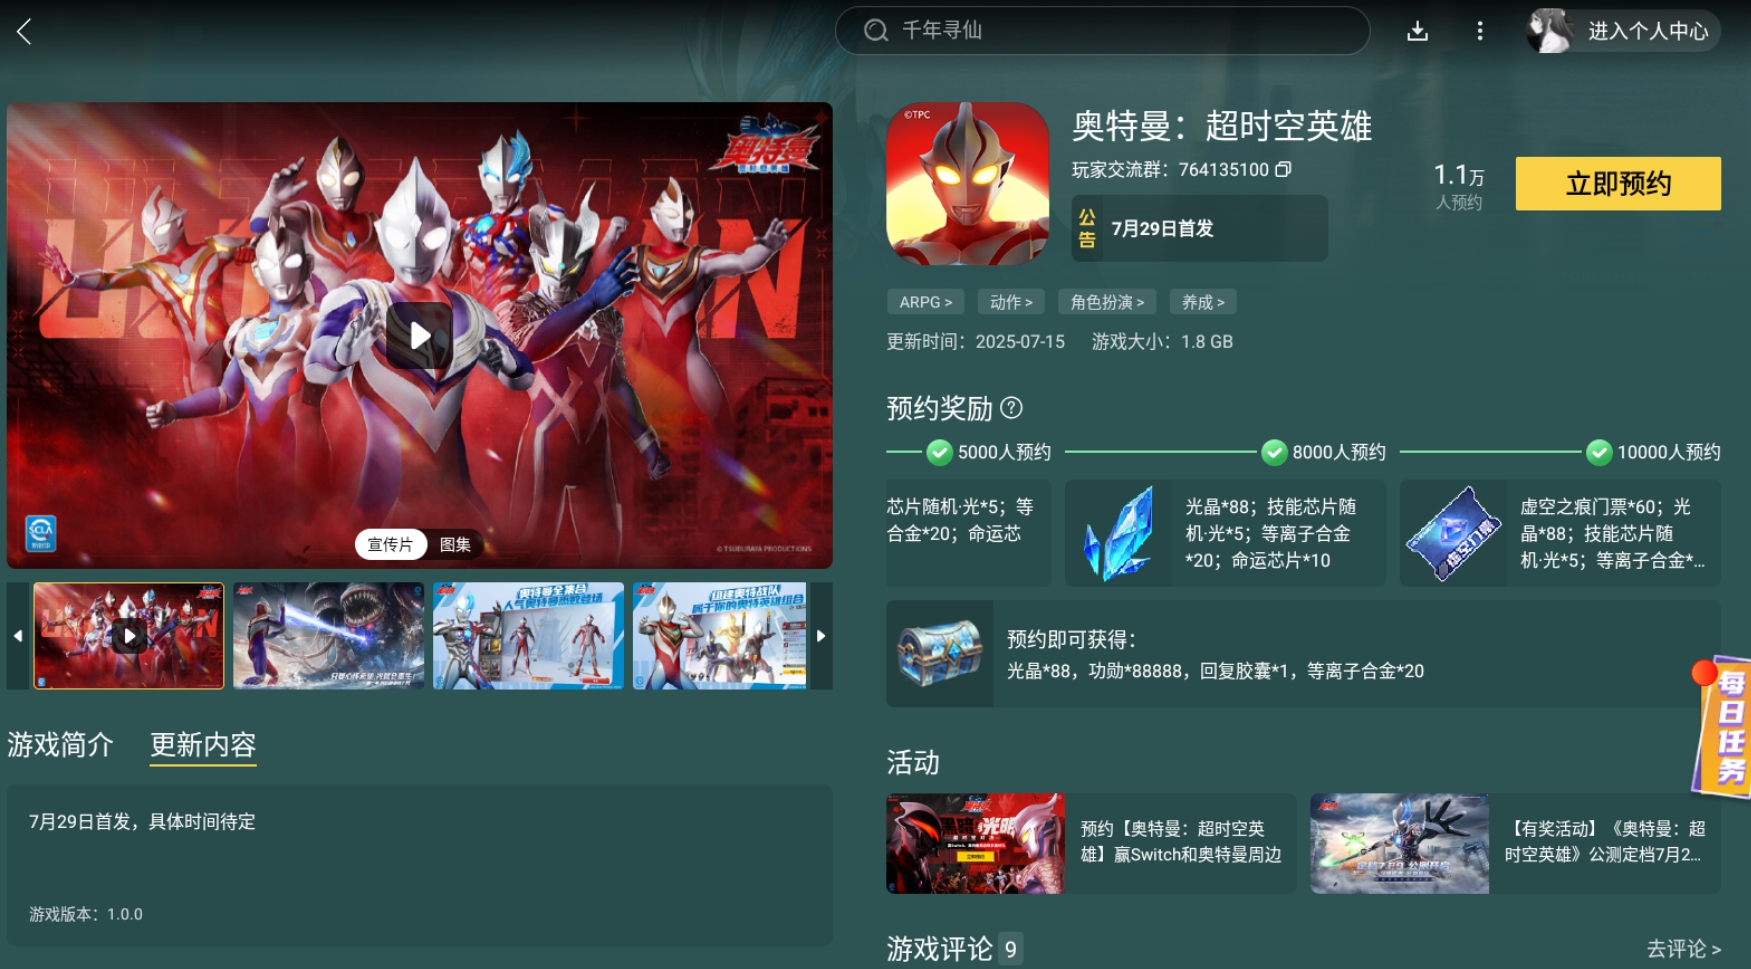Click the 更新时间: 2025-07-15 text
This screenshot has width=1751, height=969.
(976, 342)
